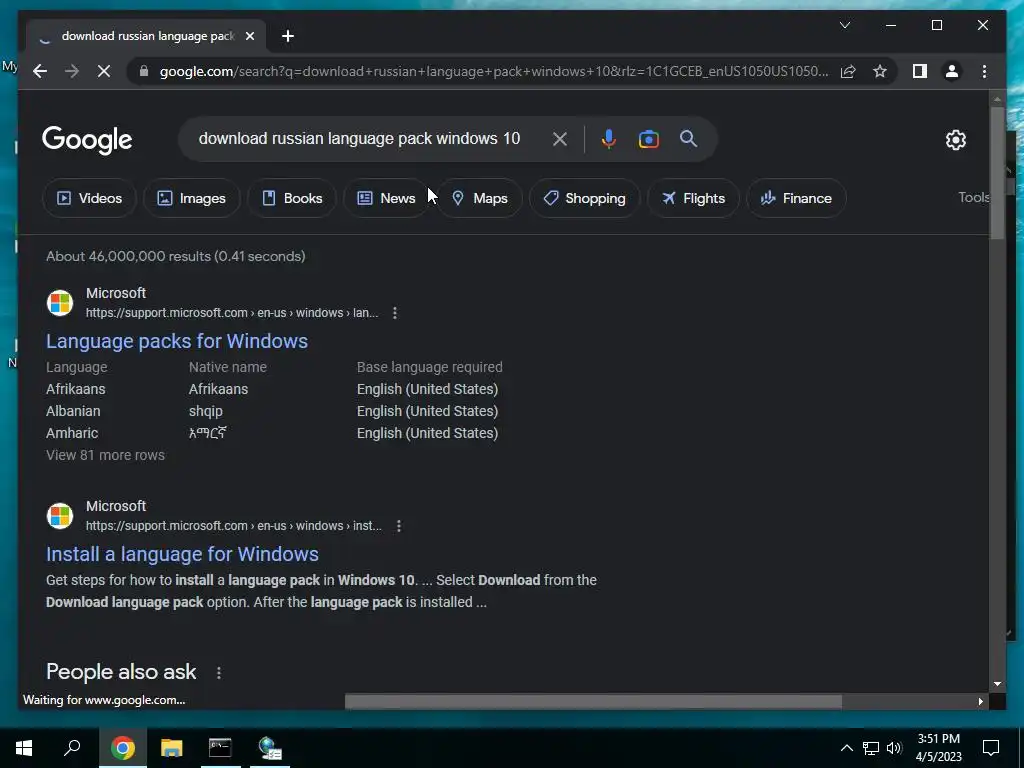Go to Google home via logo

[87, 140]
